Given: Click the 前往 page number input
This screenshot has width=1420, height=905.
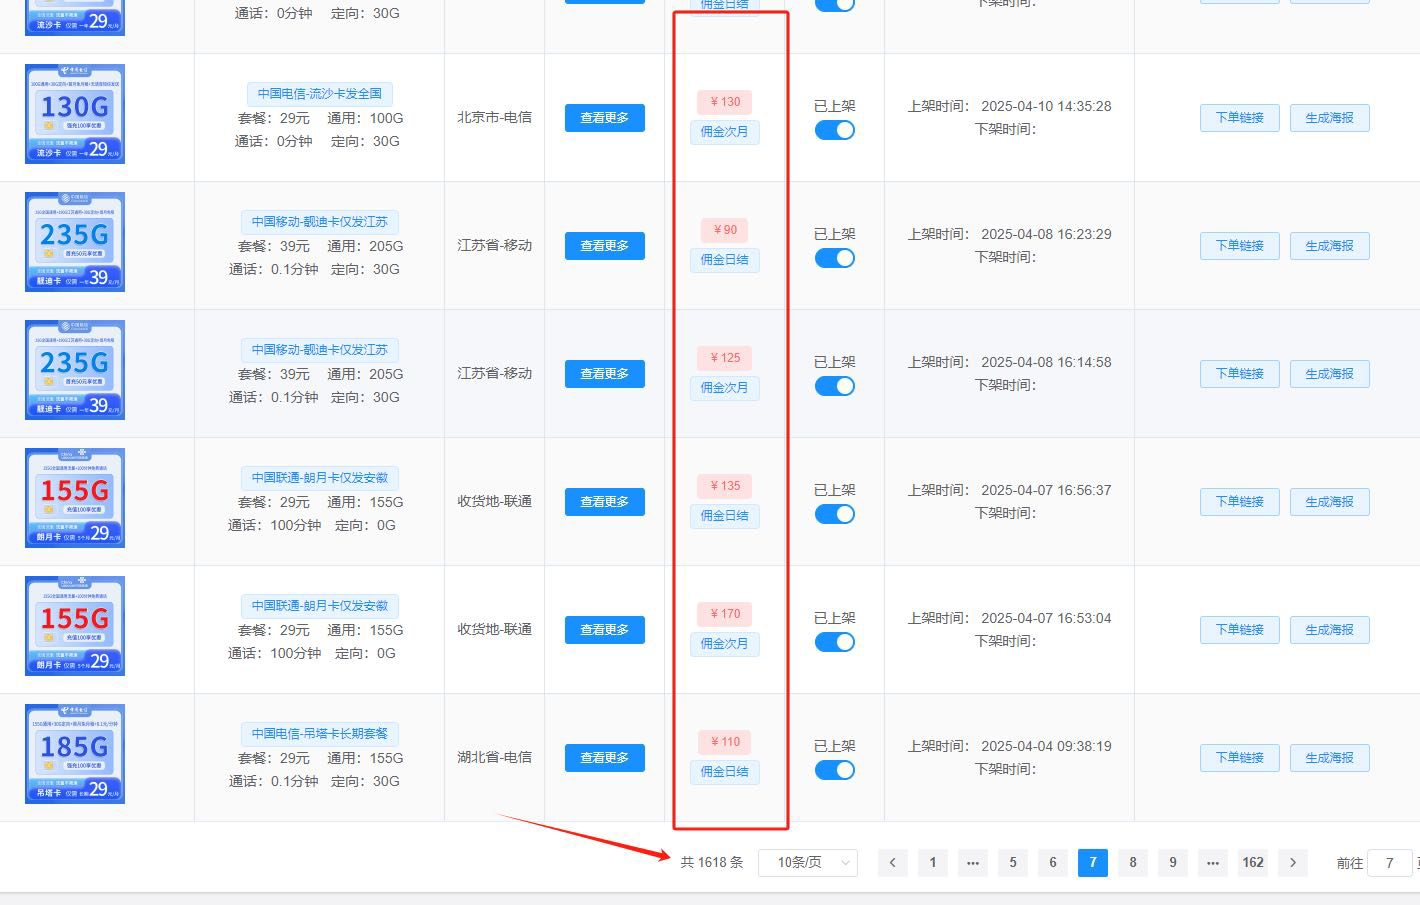Looking at the screenshot, I should coord(1390,862).
